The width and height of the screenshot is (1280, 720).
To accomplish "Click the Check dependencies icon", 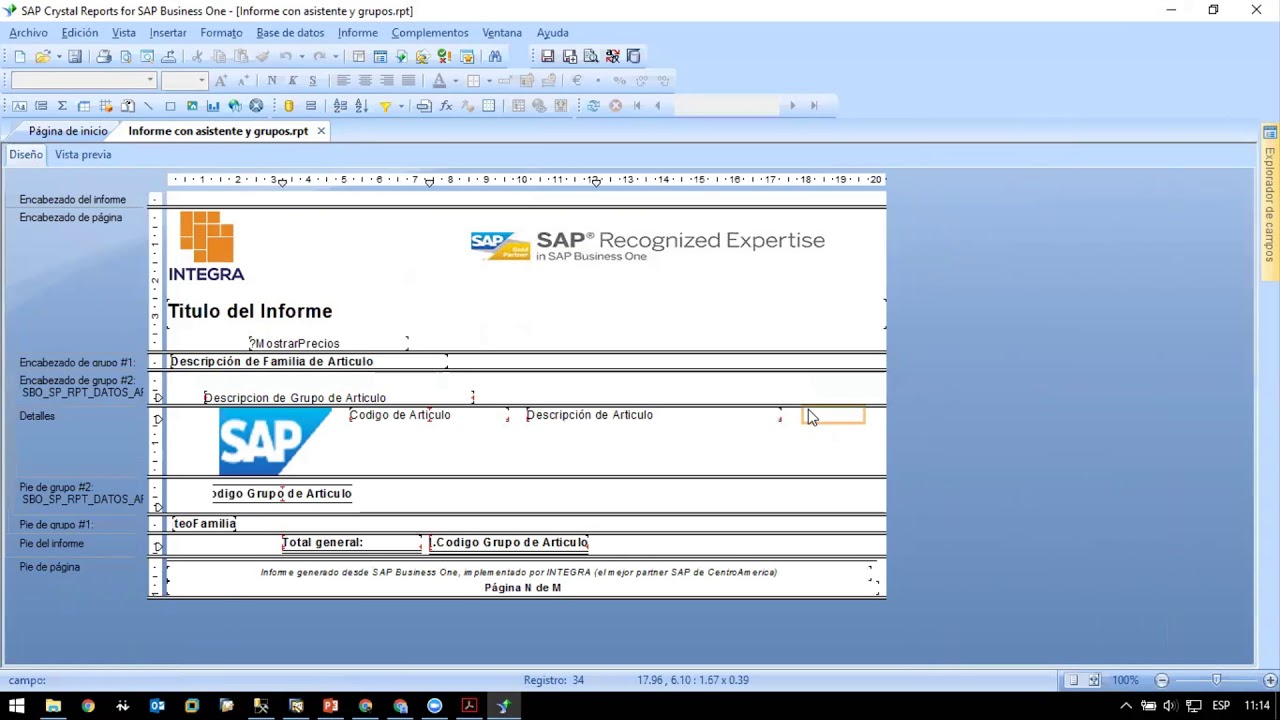I will tap(443, 56).
